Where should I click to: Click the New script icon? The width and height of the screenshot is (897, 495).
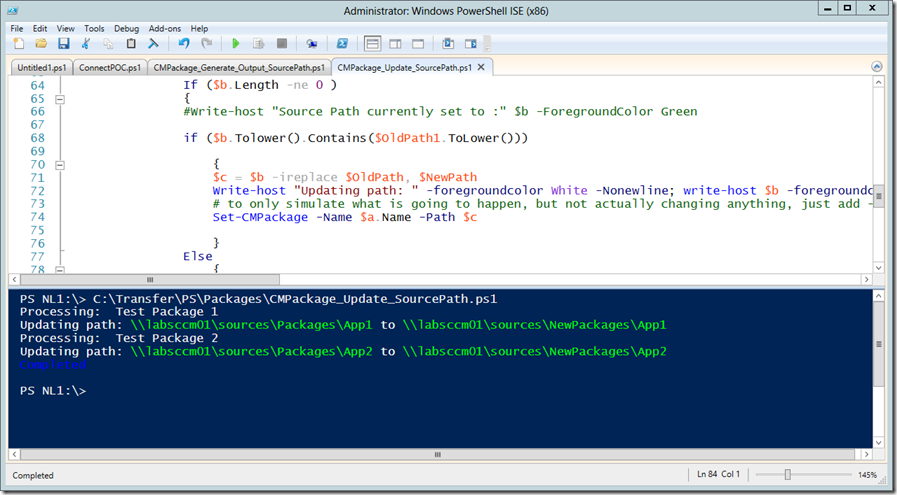click(x=19, y=43)
